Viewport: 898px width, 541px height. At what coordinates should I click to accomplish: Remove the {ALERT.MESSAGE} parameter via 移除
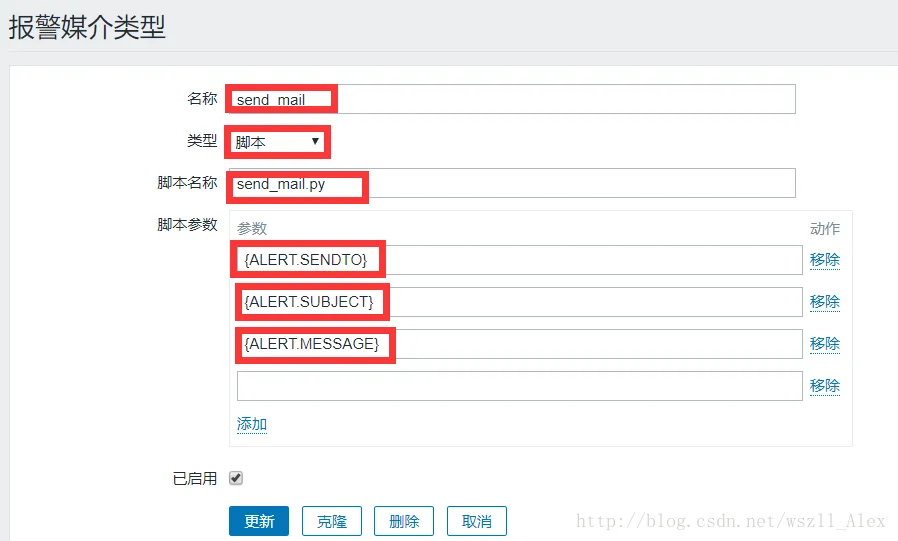(824, 344)
